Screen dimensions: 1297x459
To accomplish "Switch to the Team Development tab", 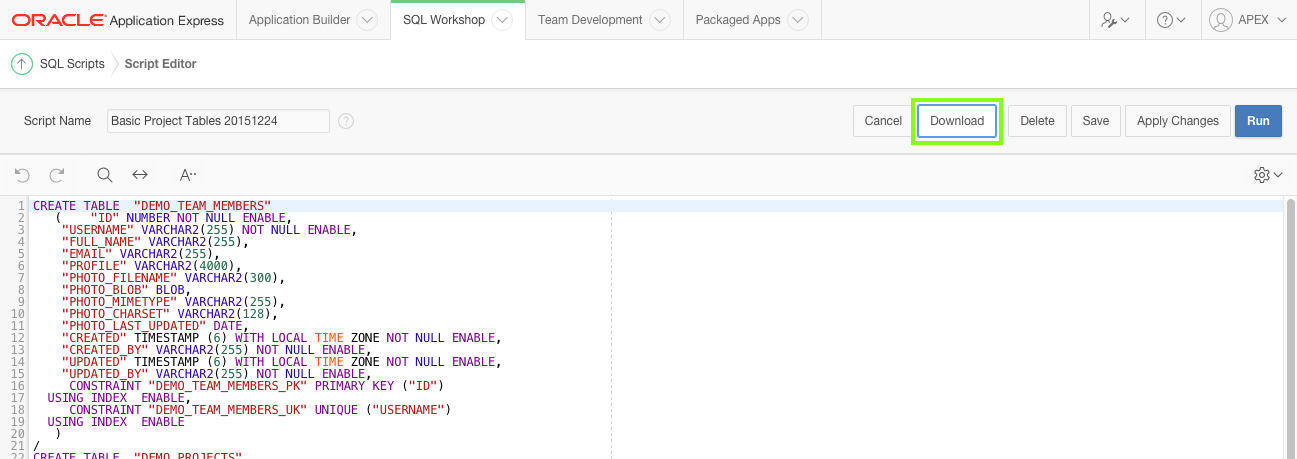I will 590,20.
